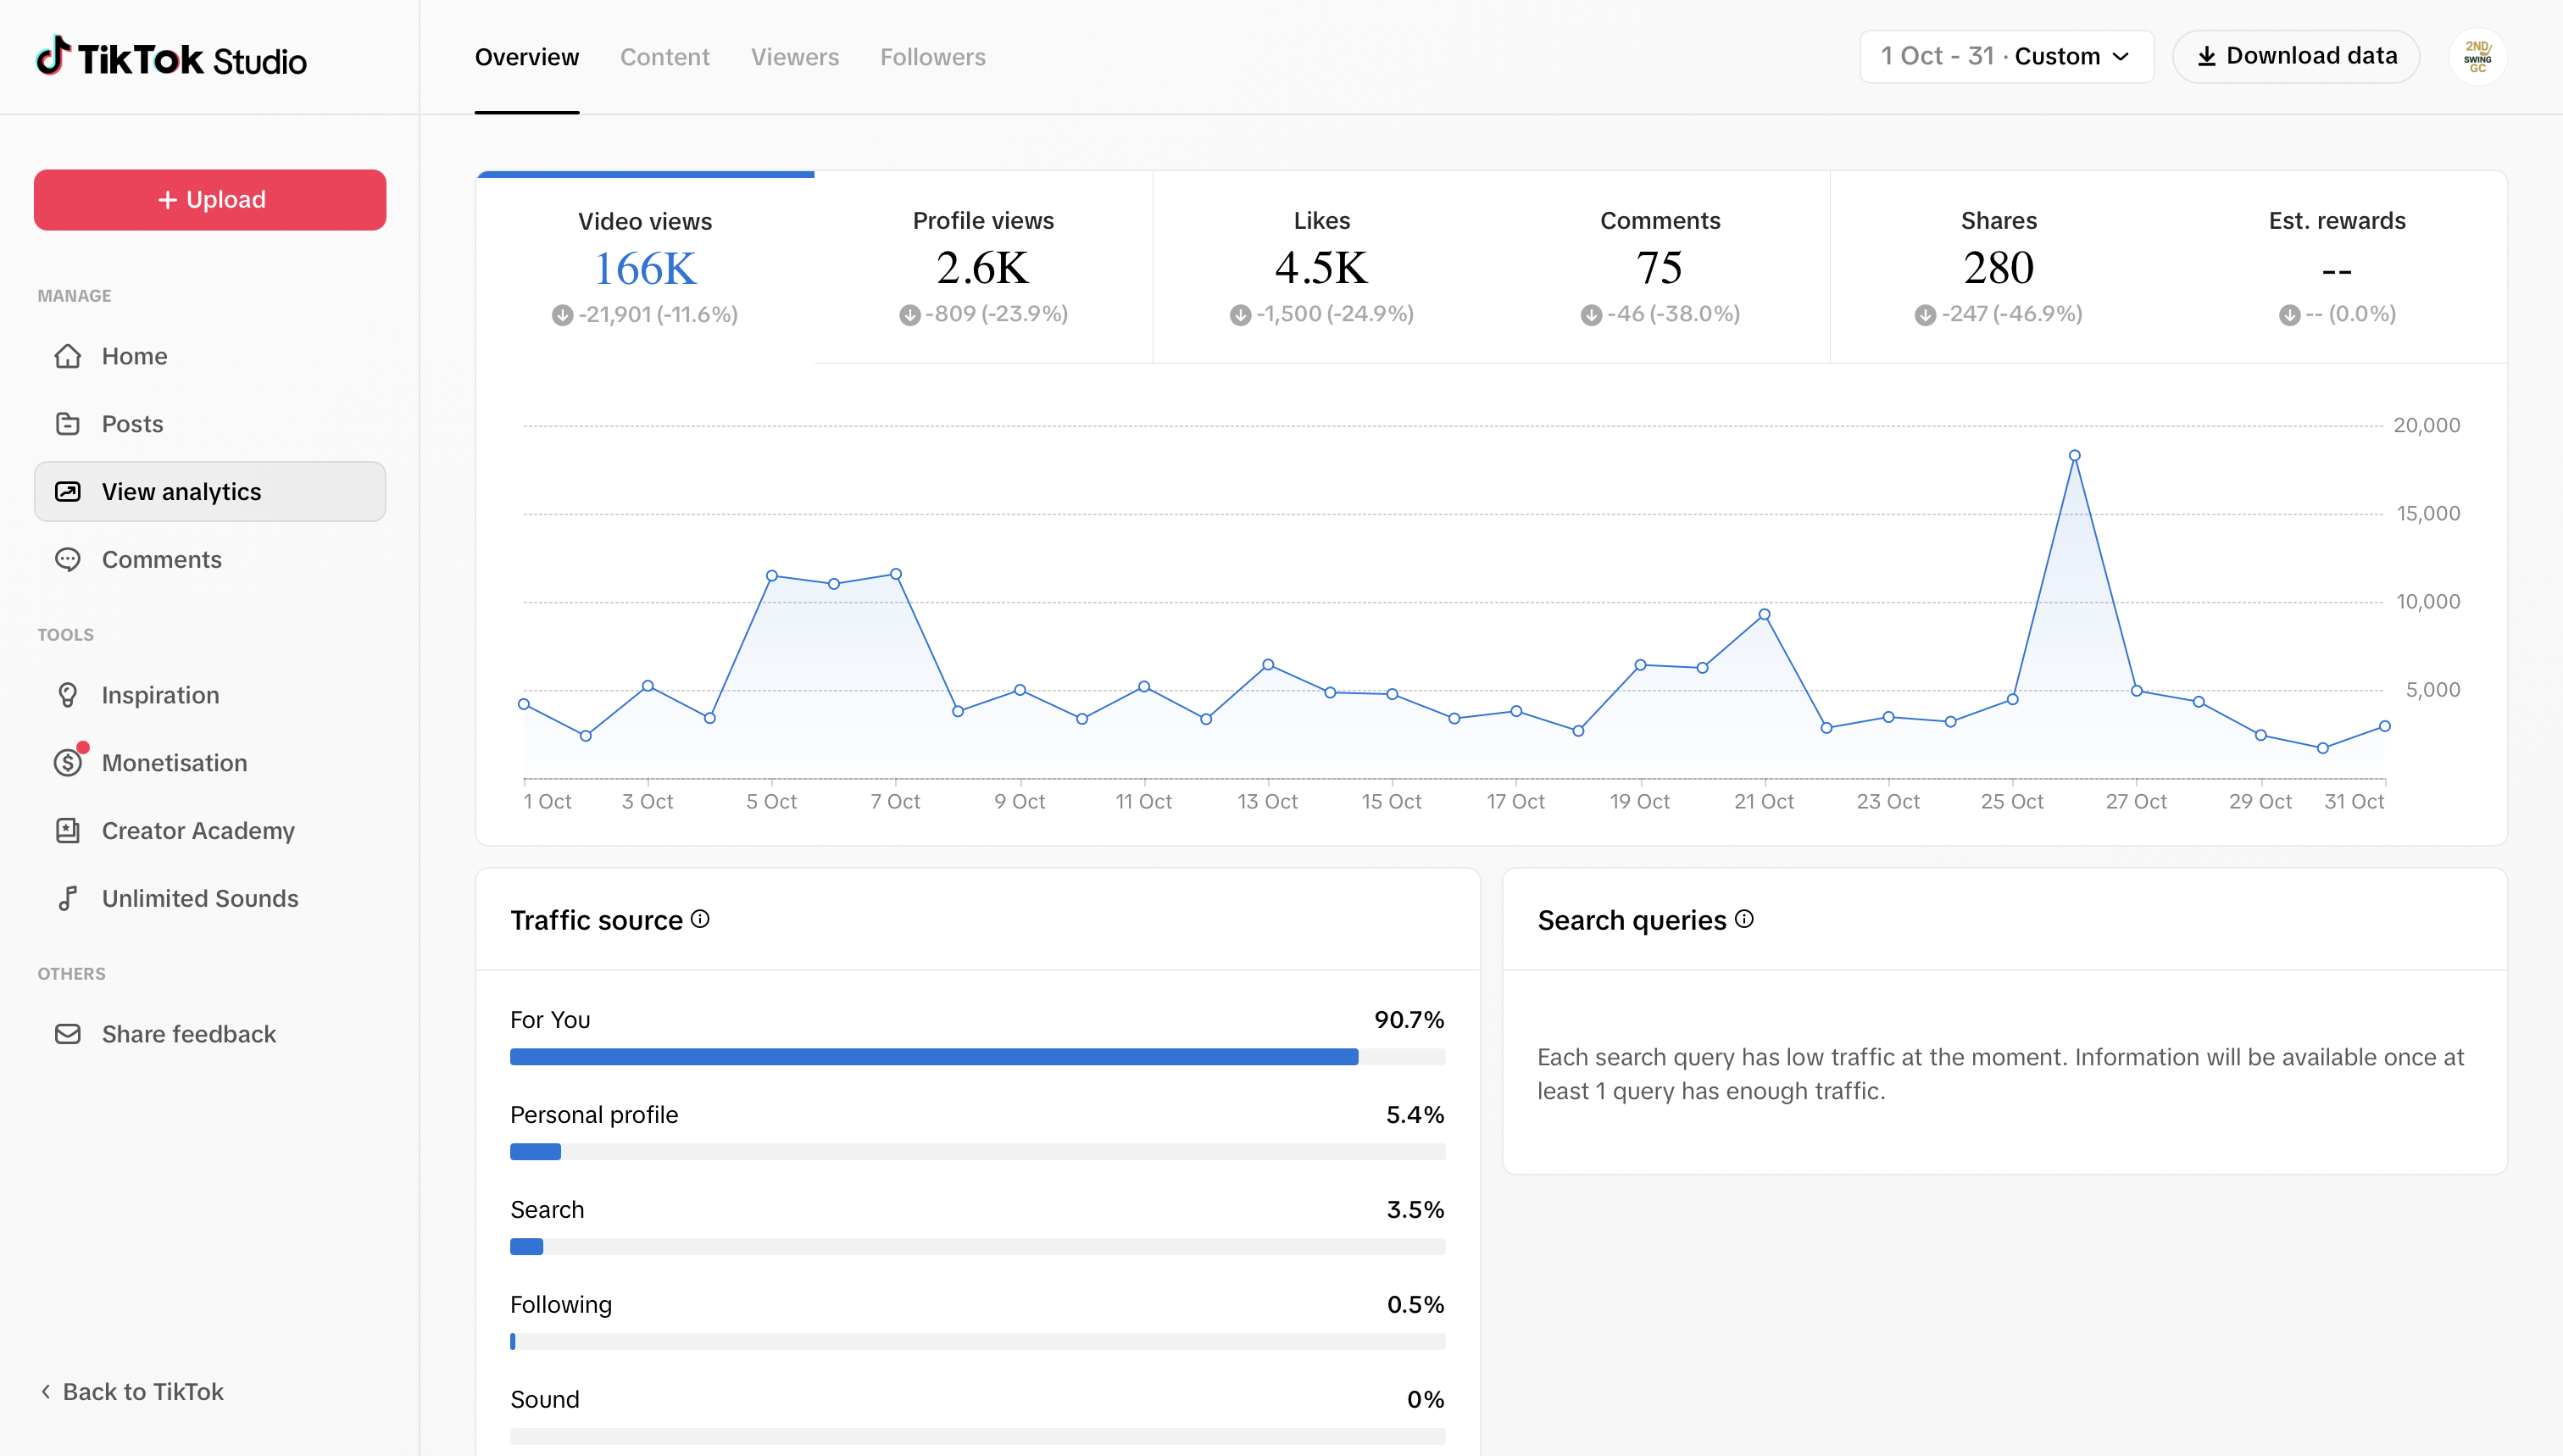Click Share feedback envelope icon

tap(68, 1034)
